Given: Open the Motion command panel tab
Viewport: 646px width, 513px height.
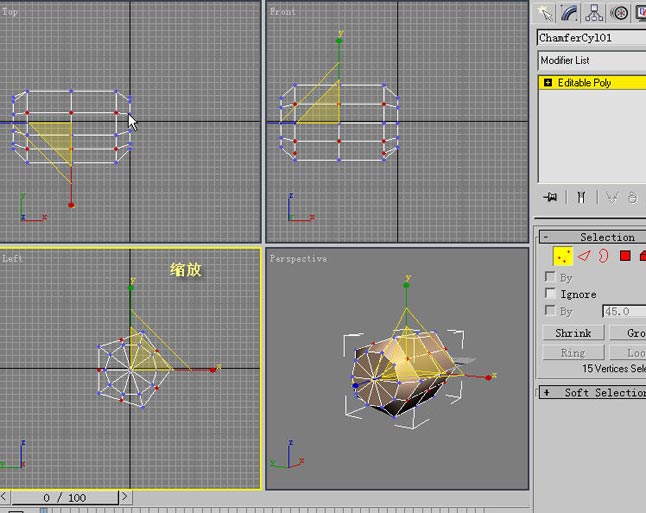Looking at the screenshot, I should click(x=620, y=14).
